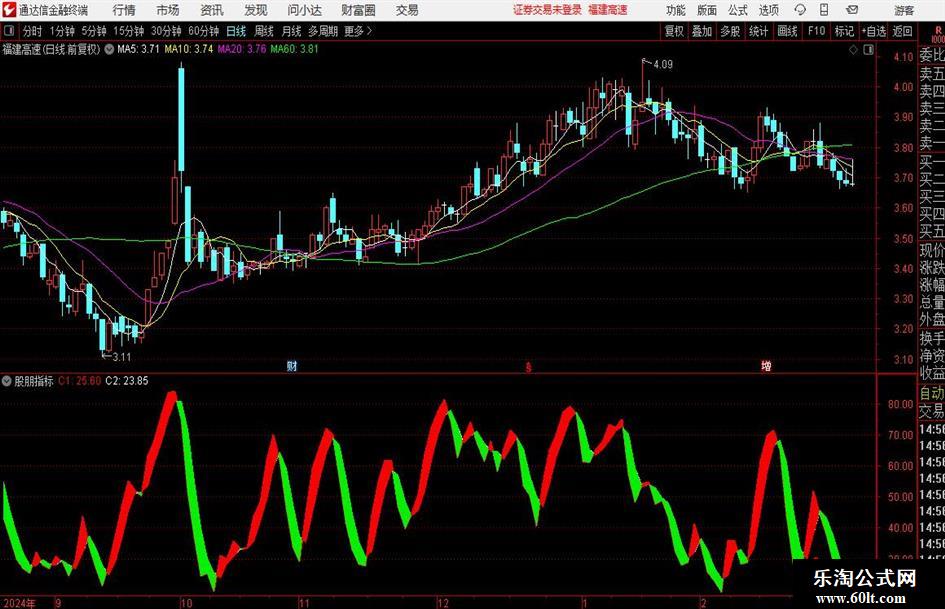Select the 日线 daily tab
Screen dimensions: 945x609
pos(236,31)
